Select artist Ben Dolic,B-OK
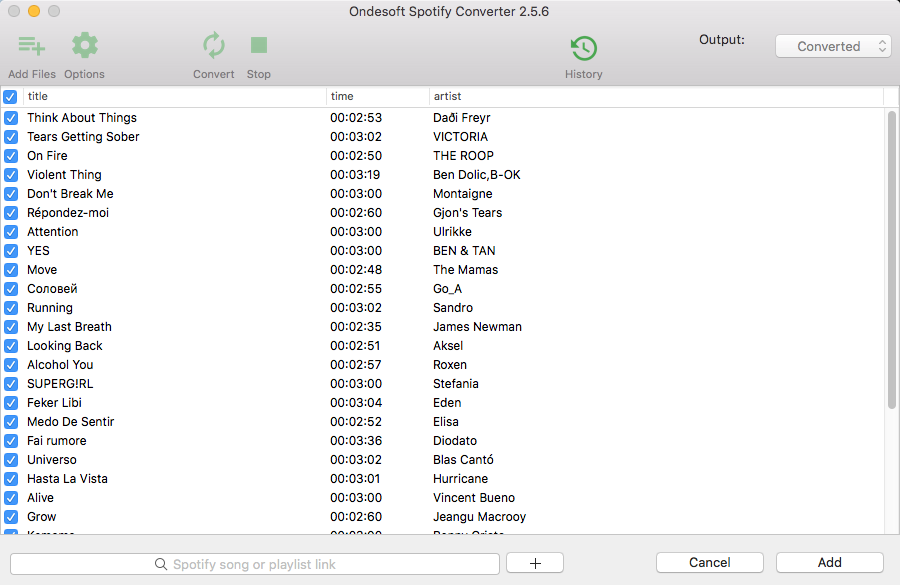Viewport: 900px width, 585px height. 476,175
